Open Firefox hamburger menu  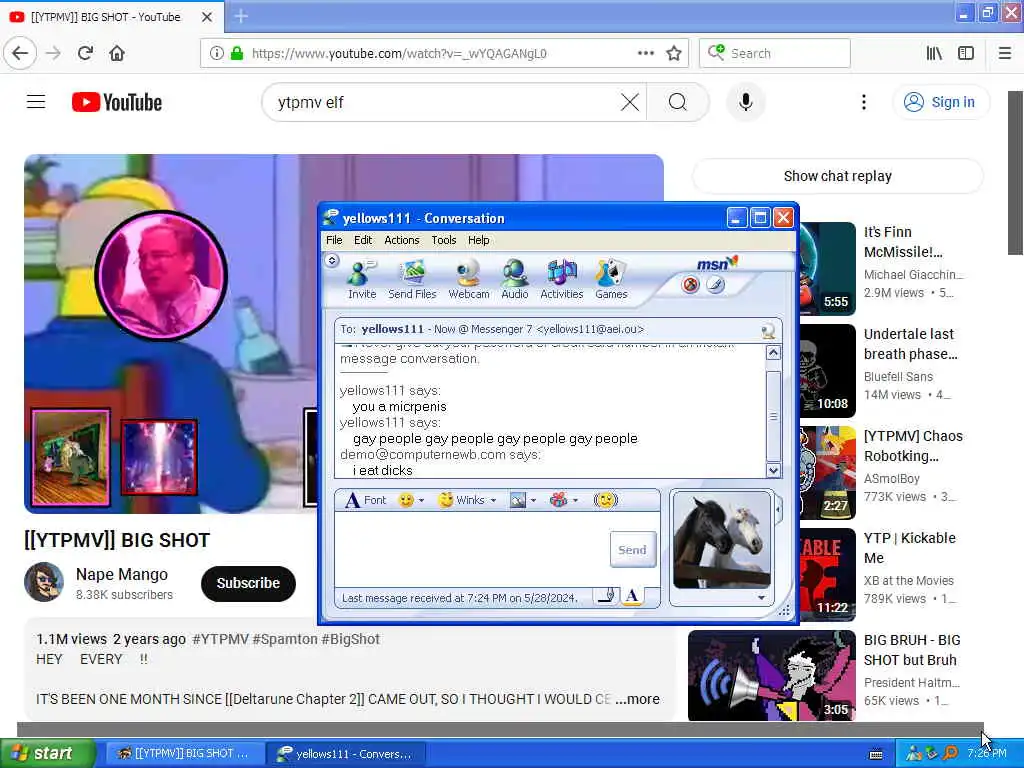pyautogui.click(x=1005, y=53)
